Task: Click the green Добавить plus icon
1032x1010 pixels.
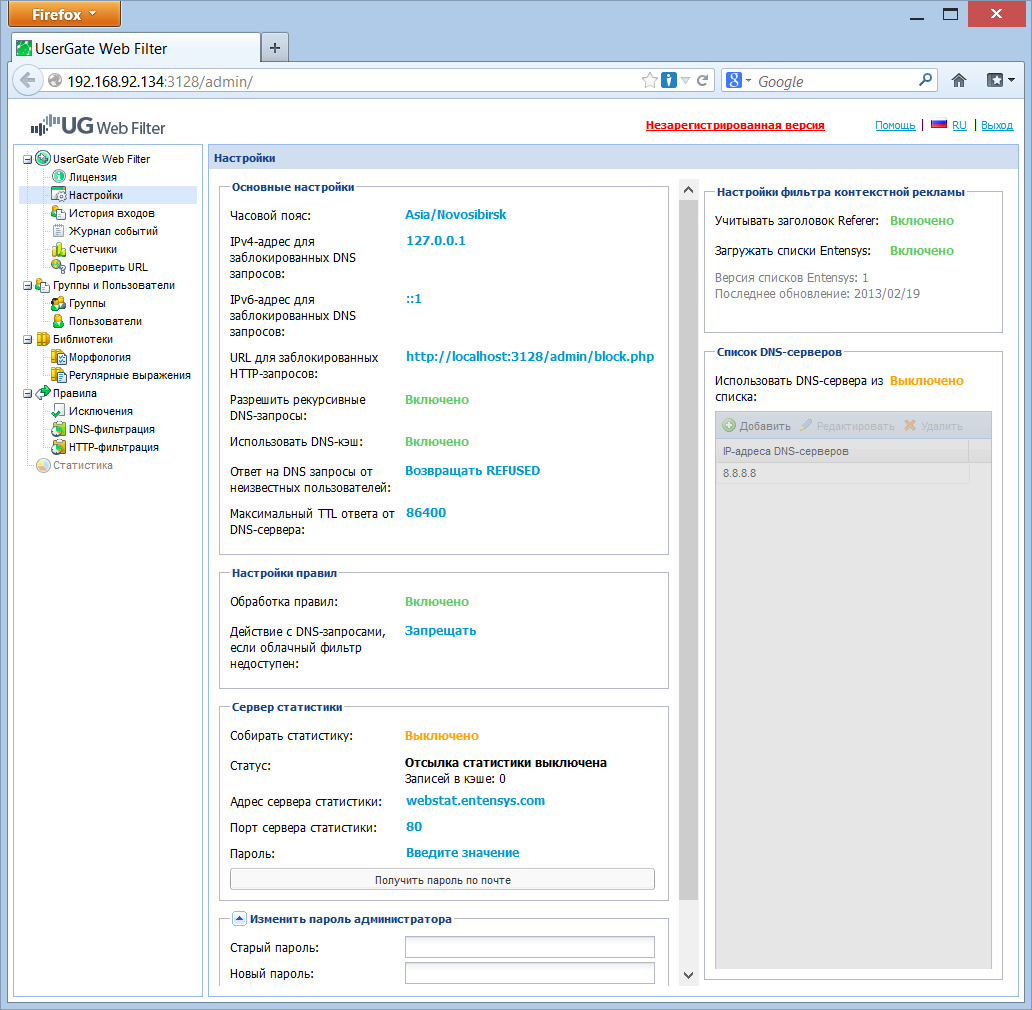Action: pos(729,425)
